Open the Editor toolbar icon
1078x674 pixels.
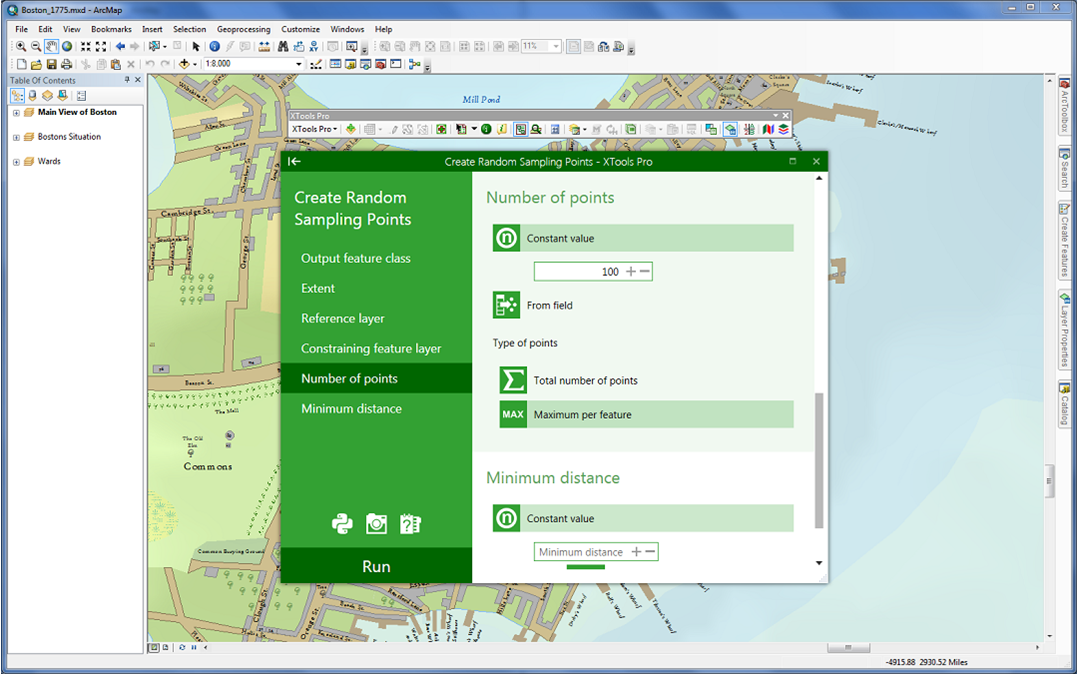[x=316, y=64]
